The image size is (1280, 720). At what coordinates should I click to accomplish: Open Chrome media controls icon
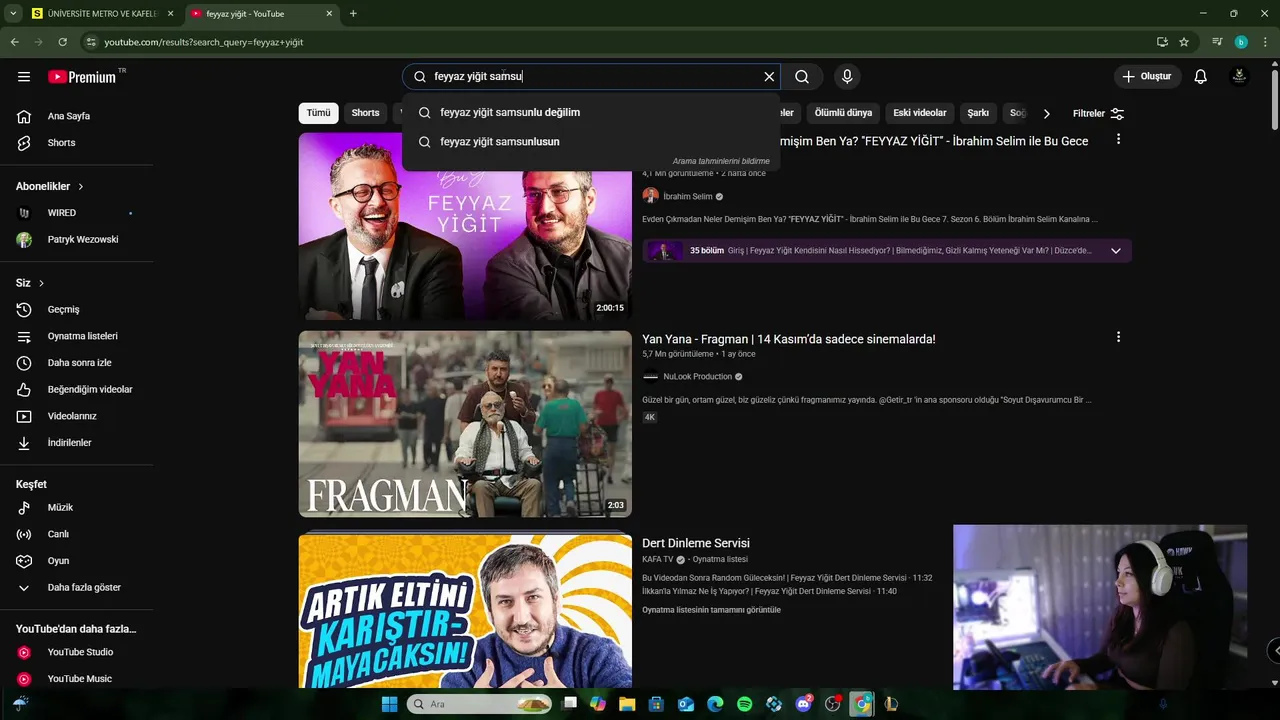point(1217,42)
